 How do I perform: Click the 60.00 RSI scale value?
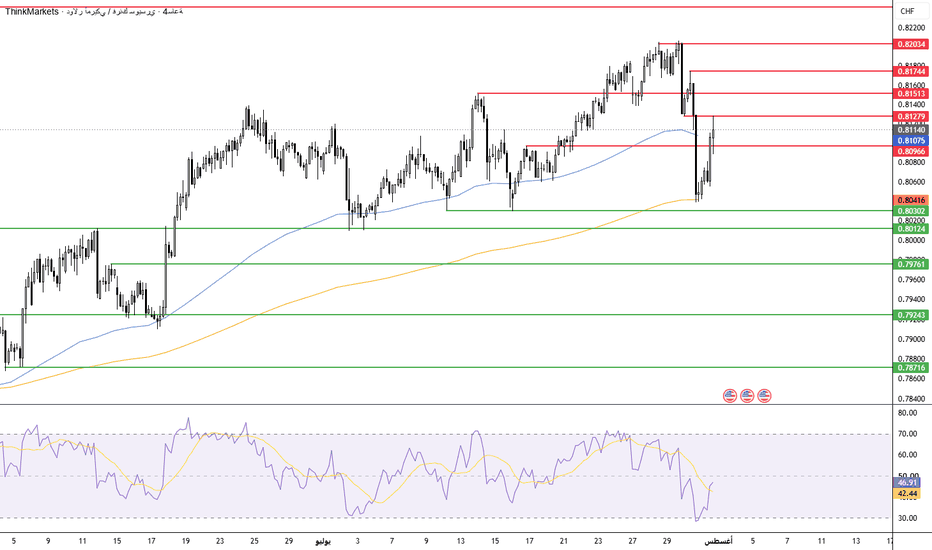tap(907, 455)
